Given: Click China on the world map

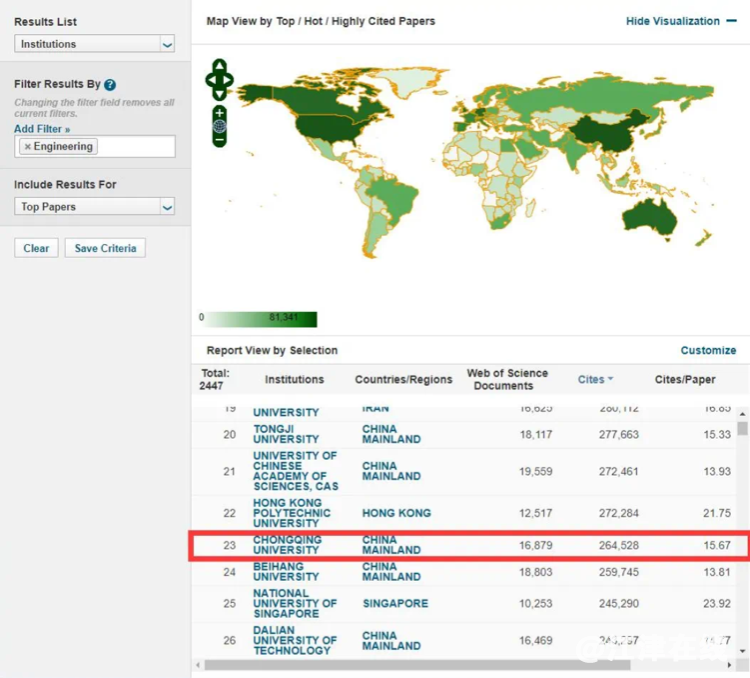Looking at the screenshot, I should click(603, 134).
